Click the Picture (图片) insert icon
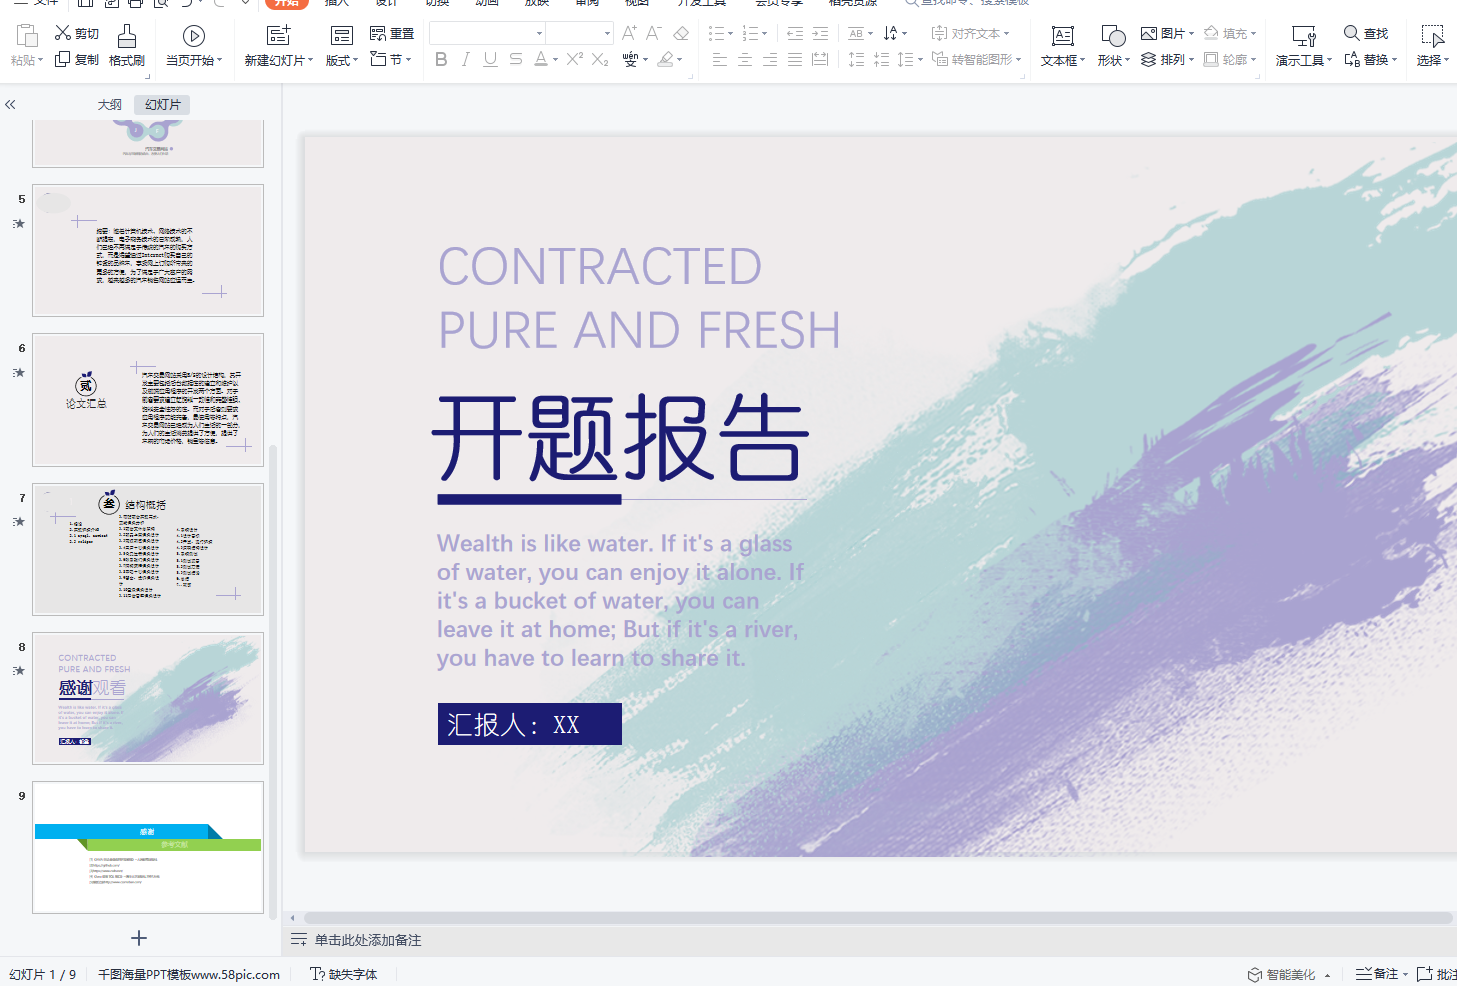Image resolution: width=1457 pixels, height=986 pixels. (1149, 33)
